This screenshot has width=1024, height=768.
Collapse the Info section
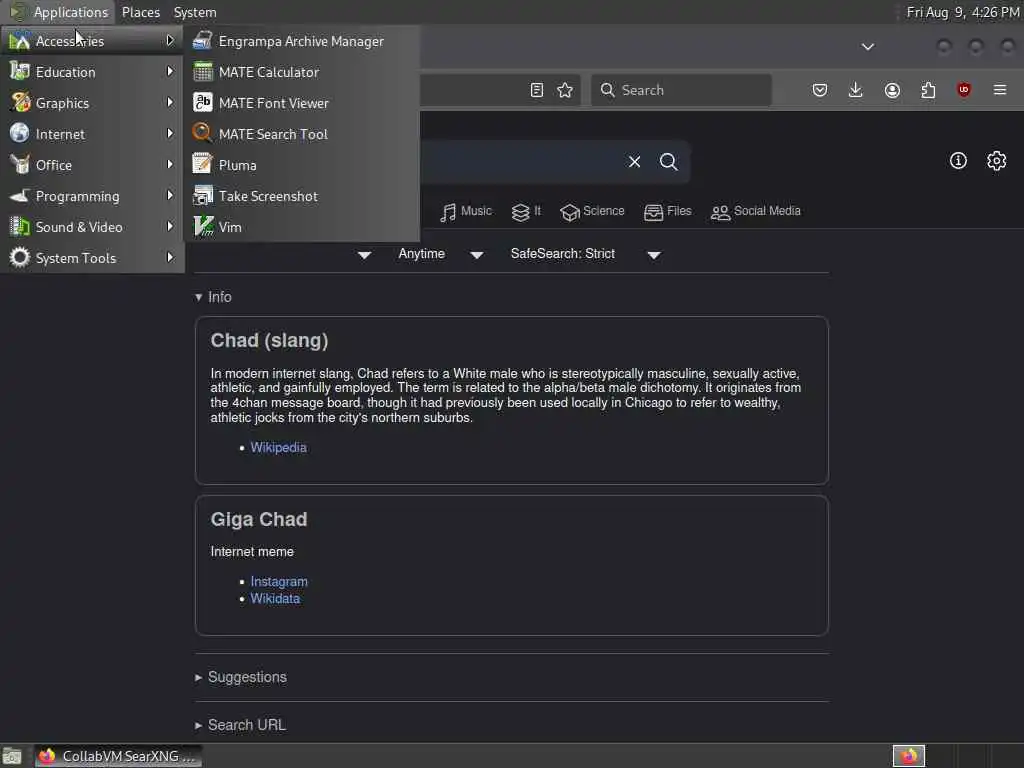click(214, 297)
